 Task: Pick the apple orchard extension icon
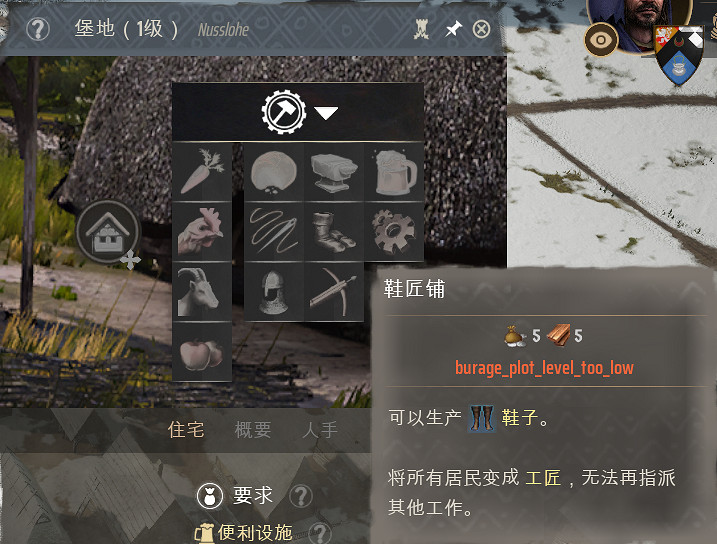(202, 352)
